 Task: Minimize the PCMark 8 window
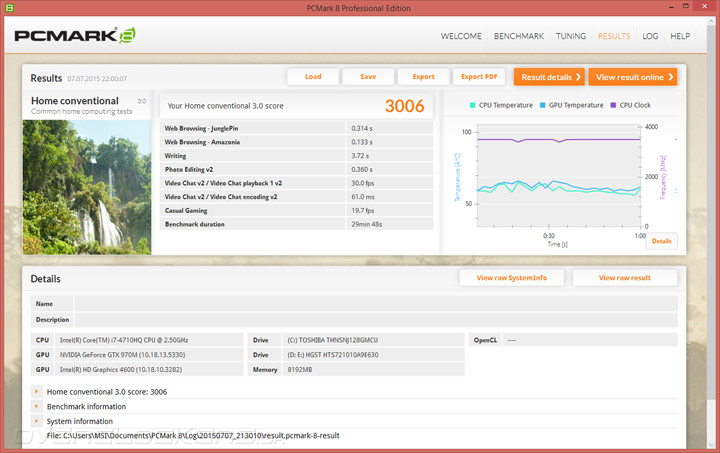672,7
